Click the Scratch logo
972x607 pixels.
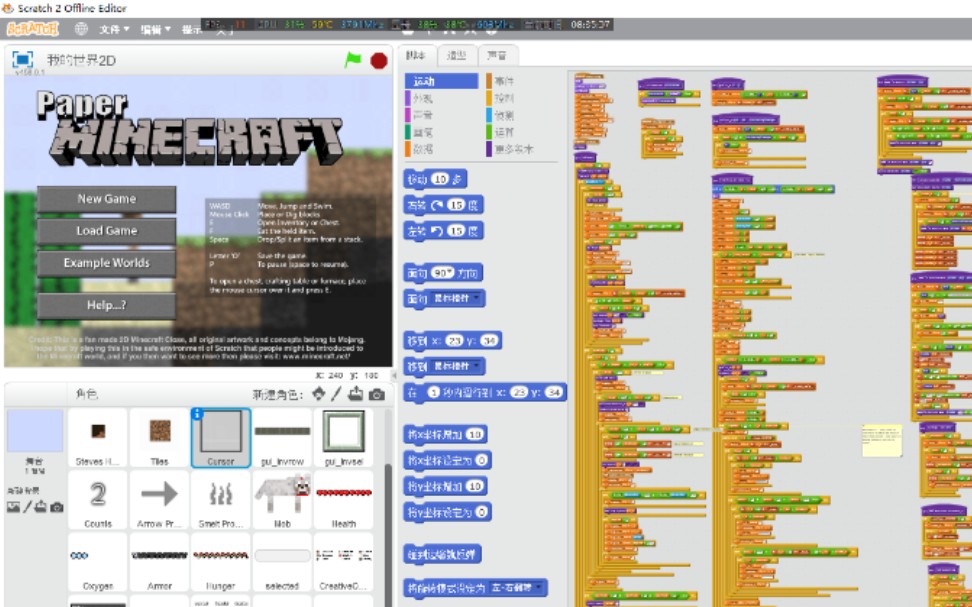coord(33,29)
